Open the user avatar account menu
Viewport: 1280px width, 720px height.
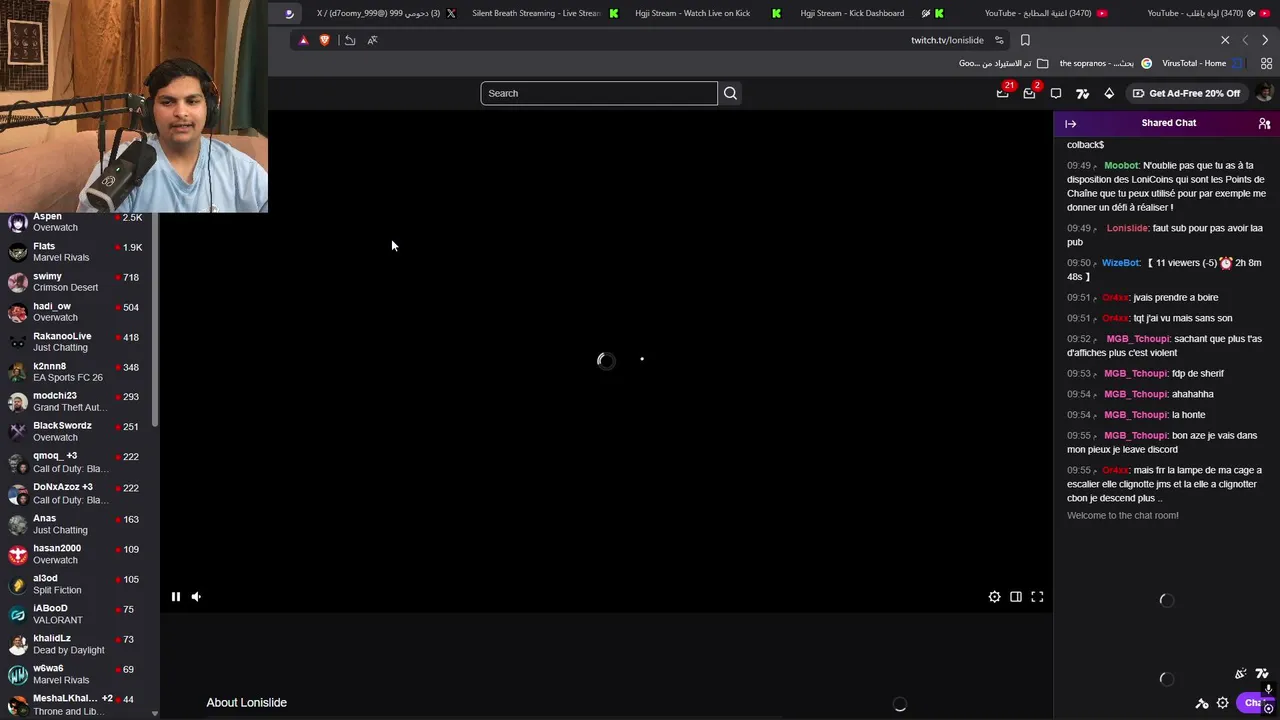1264,93
